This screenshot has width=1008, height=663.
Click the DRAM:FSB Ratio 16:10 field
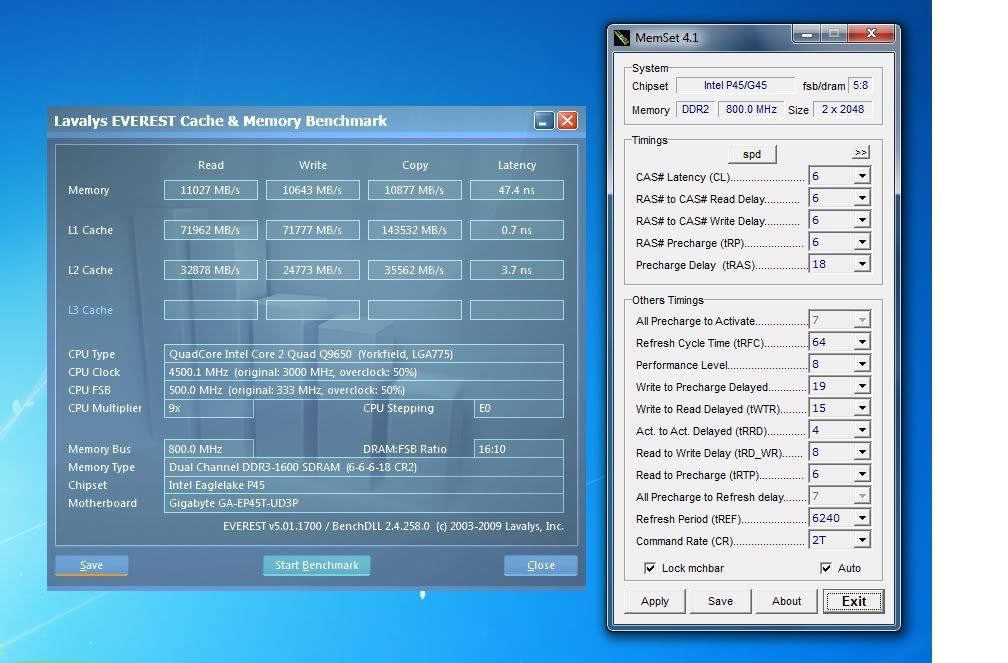click(x=519, y=449)
